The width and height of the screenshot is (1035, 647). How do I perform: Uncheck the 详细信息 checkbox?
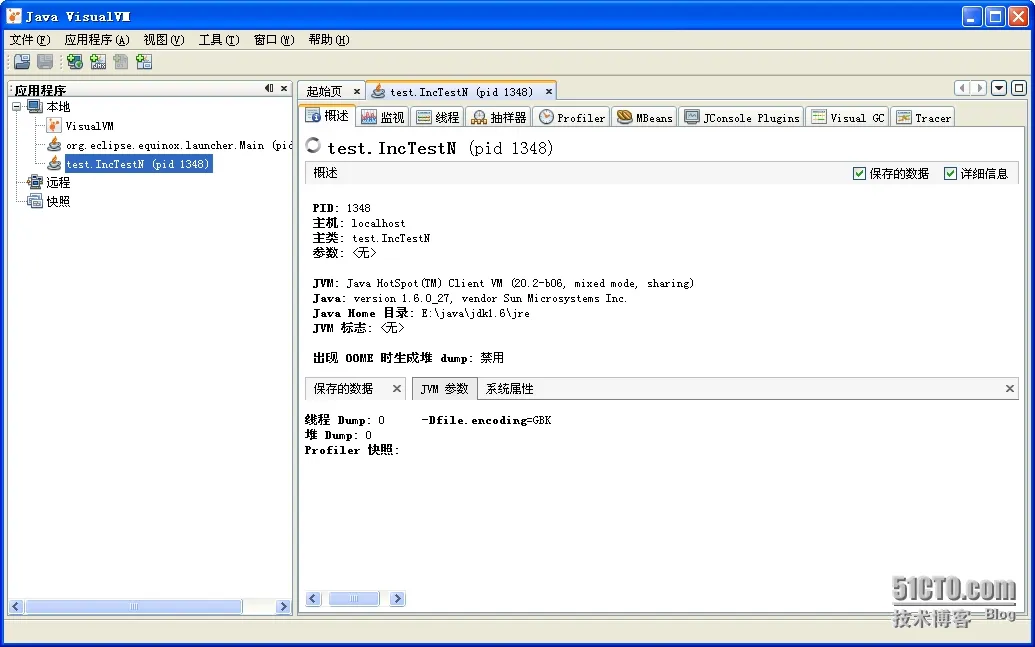click(x=951, y=174)
